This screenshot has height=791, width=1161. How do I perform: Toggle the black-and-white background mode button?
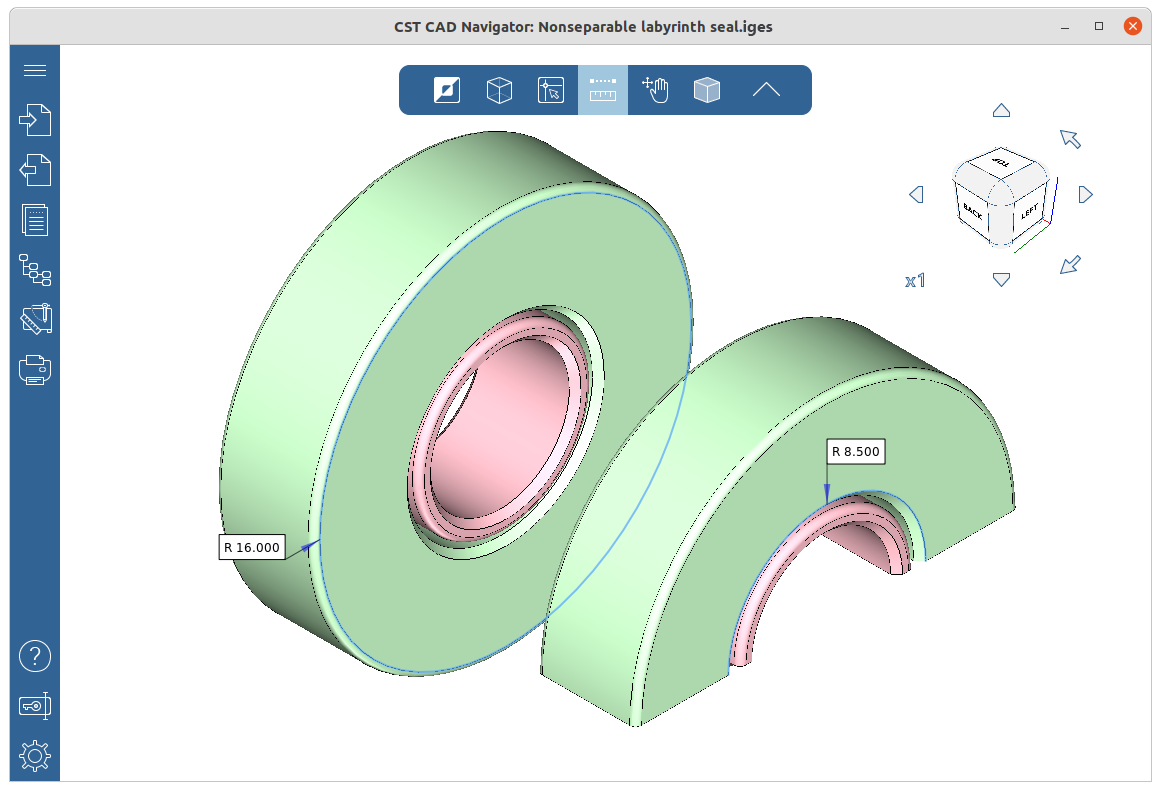pos(447,90)
